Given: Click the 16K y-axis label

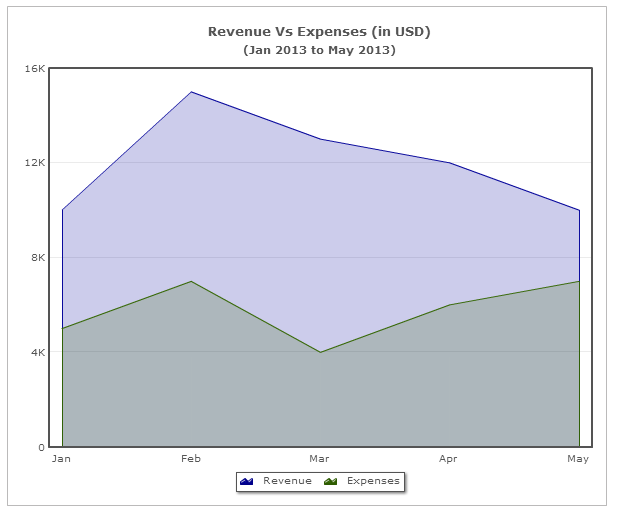Looking at the screenshot, I should pyautogui.click(x=35, y=68).
